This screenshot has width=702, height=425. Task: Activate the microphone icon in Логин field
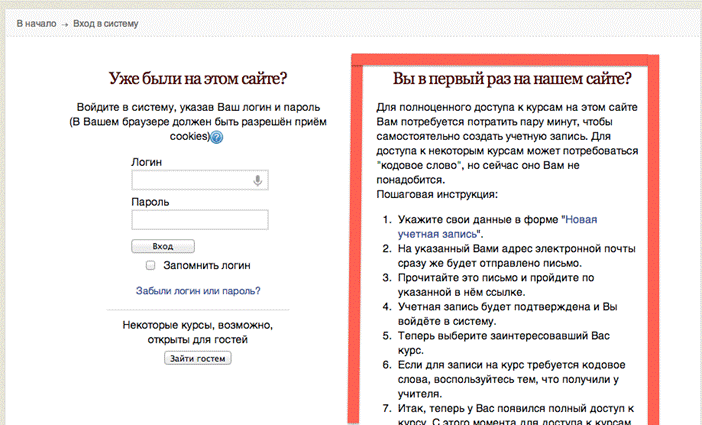[x=257, y=180]
